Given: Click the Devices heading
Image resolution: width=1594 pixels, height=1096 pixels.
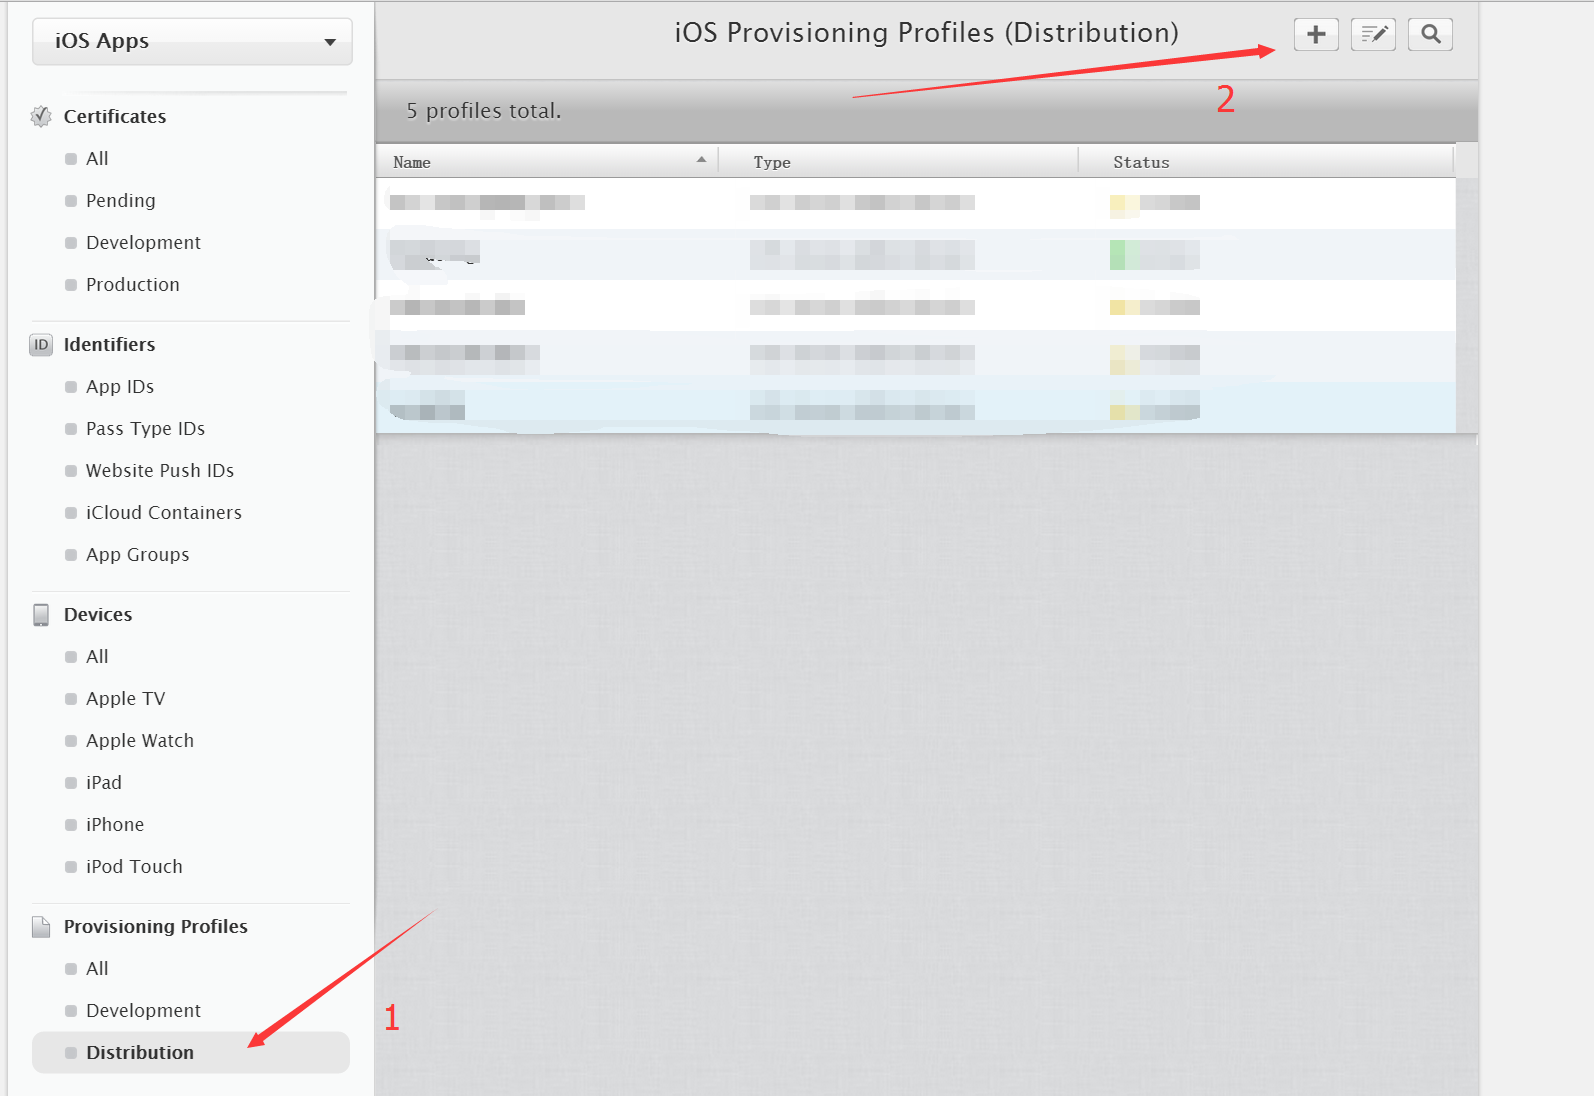Looking at the screenshot, I should [x=98, y=615].
